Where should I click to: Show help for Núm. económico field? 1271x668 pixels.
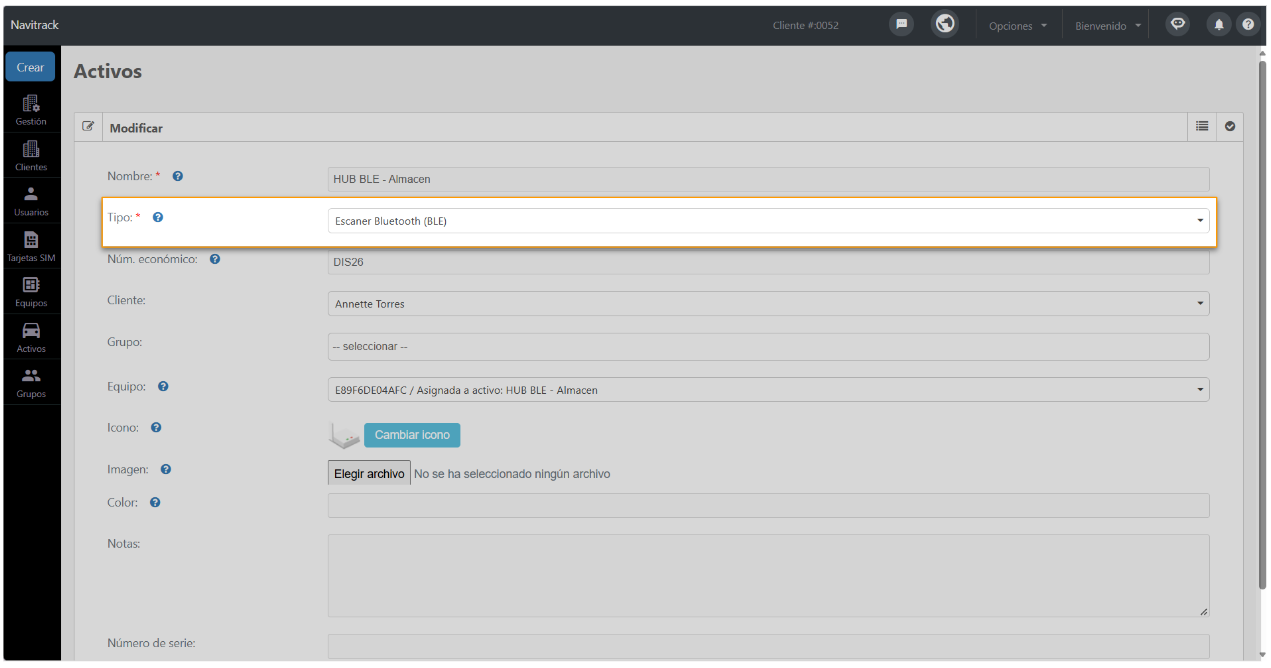[x=215, y=259]
